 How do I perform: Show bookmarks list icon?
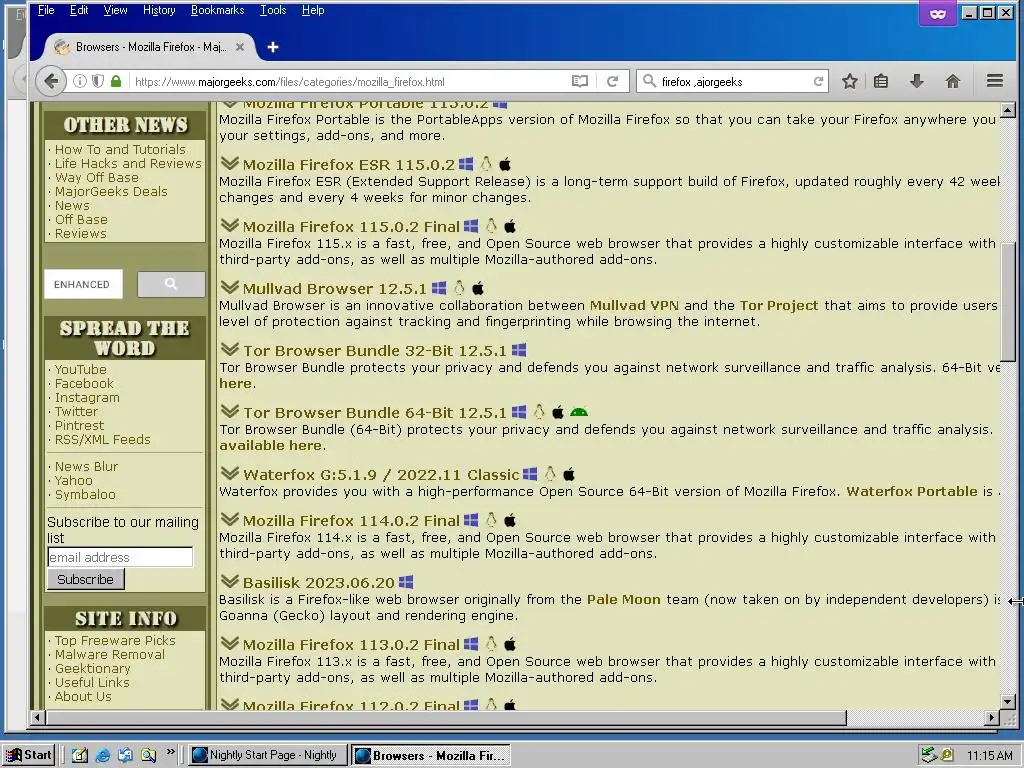[881, 82]
